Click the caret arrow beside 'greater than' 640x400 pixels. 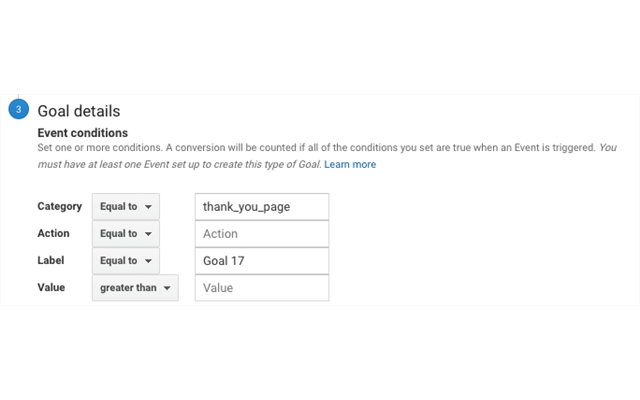coord(167,288)
